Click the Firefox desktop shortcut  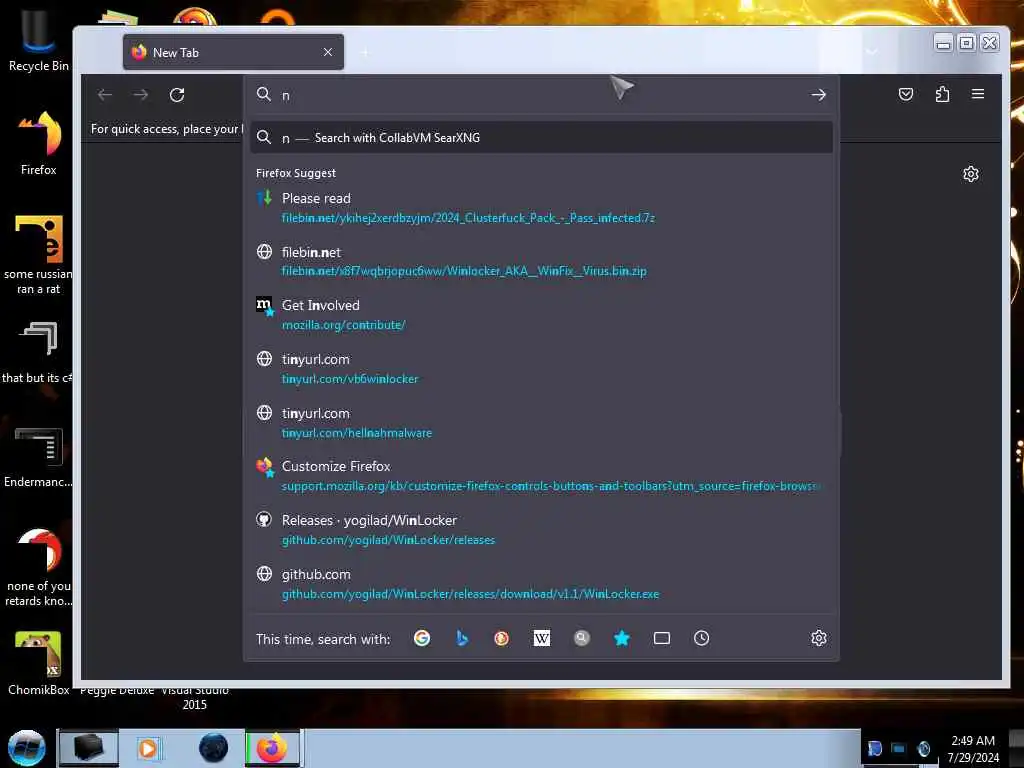(x=39, y=143)
